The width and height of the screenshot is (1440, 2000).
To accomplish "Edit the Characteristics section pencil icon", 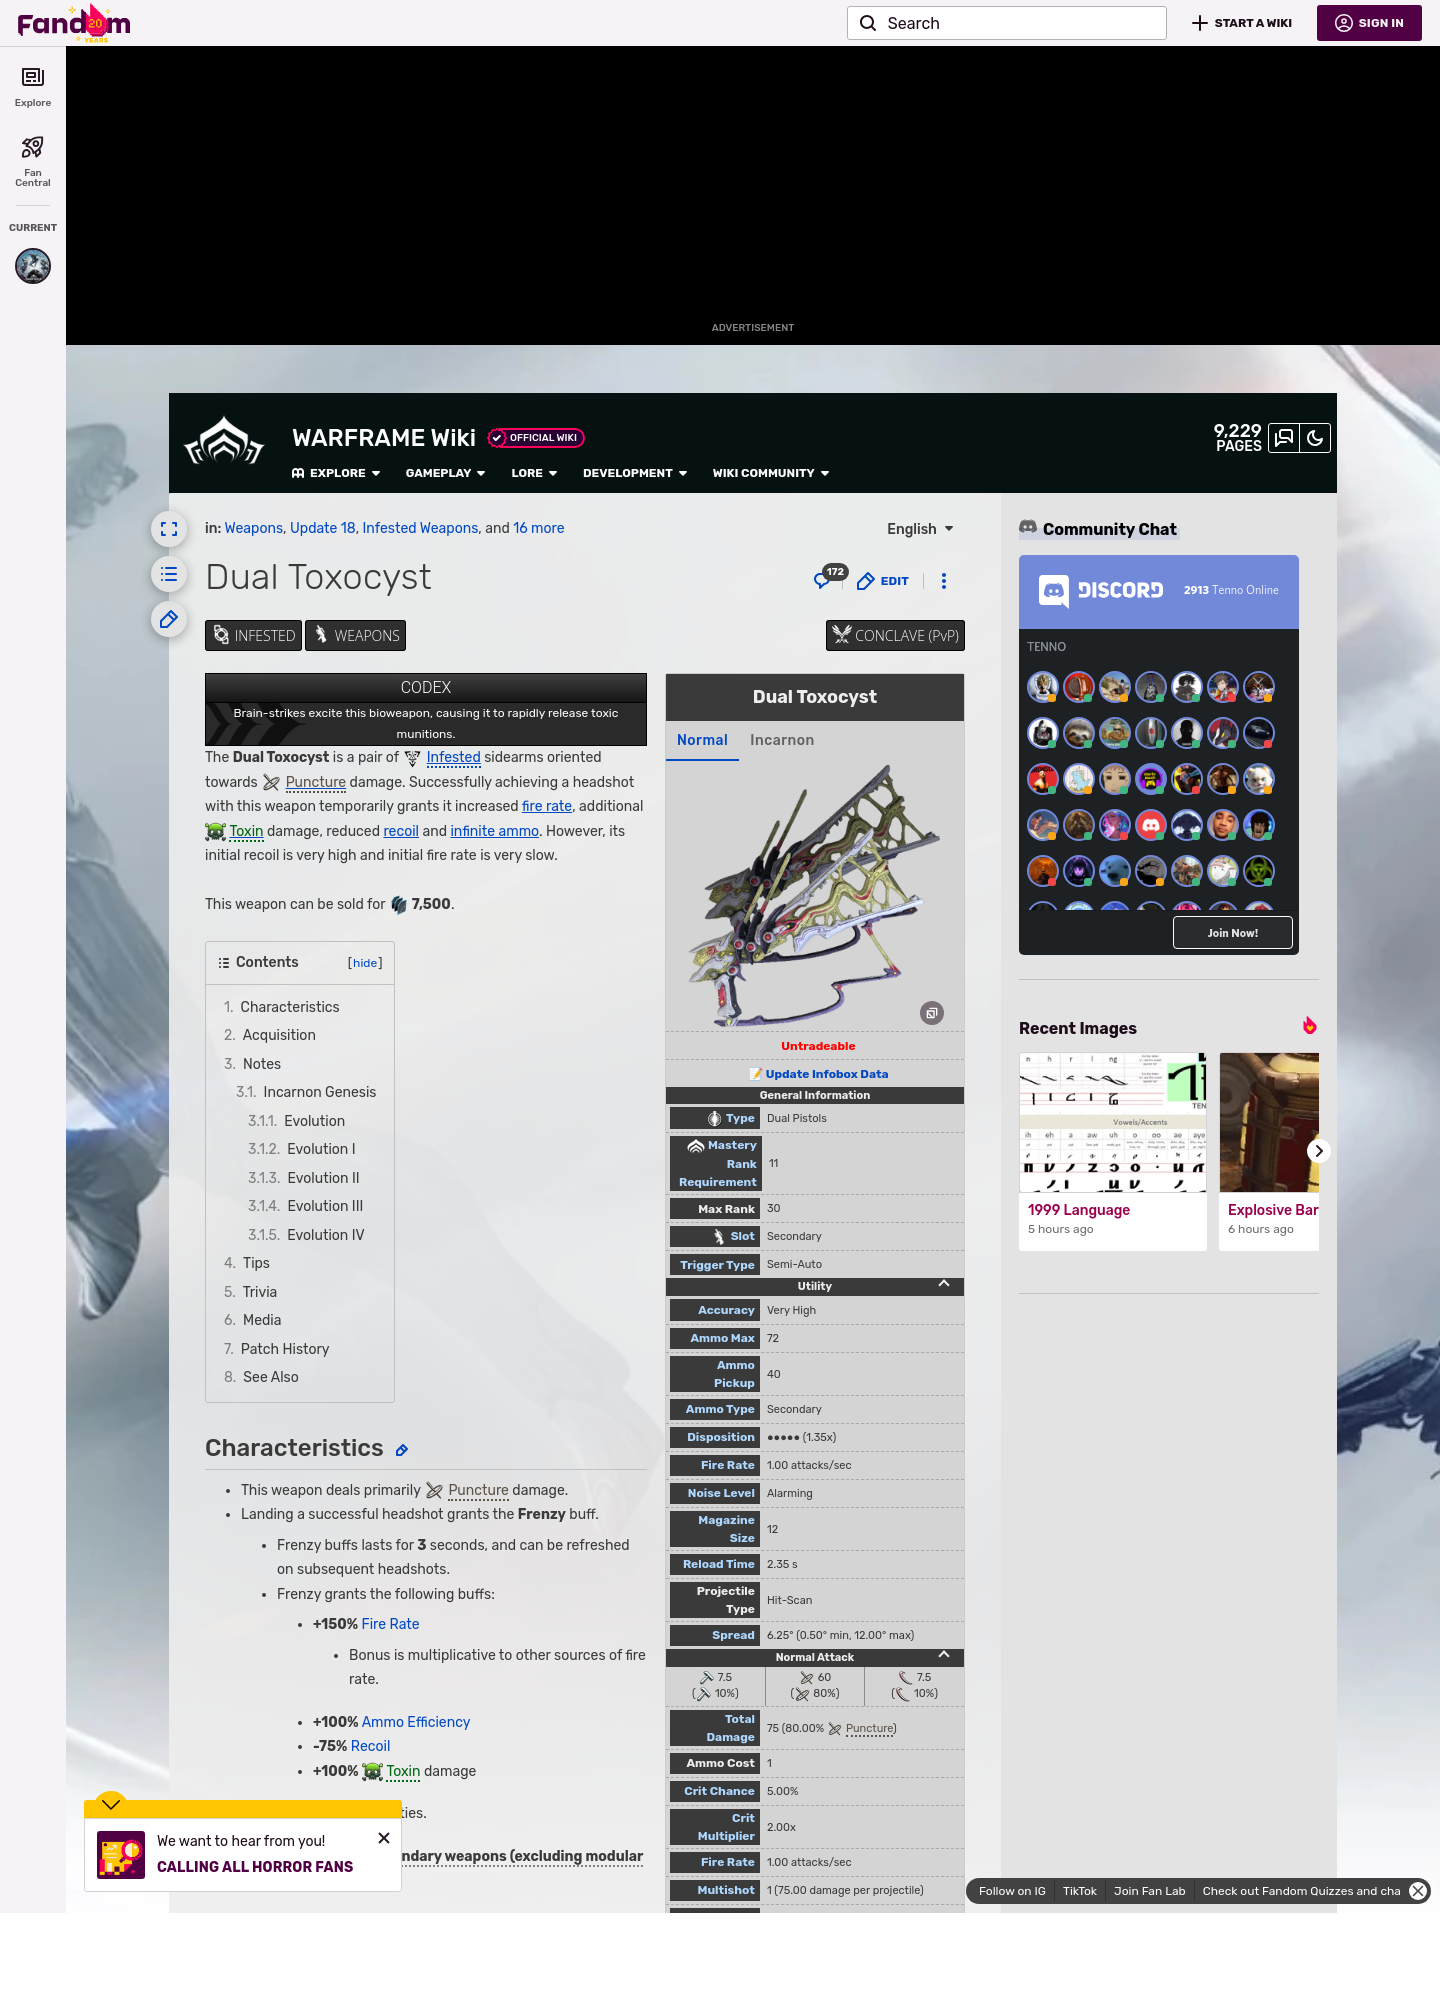I will 402,1450.
